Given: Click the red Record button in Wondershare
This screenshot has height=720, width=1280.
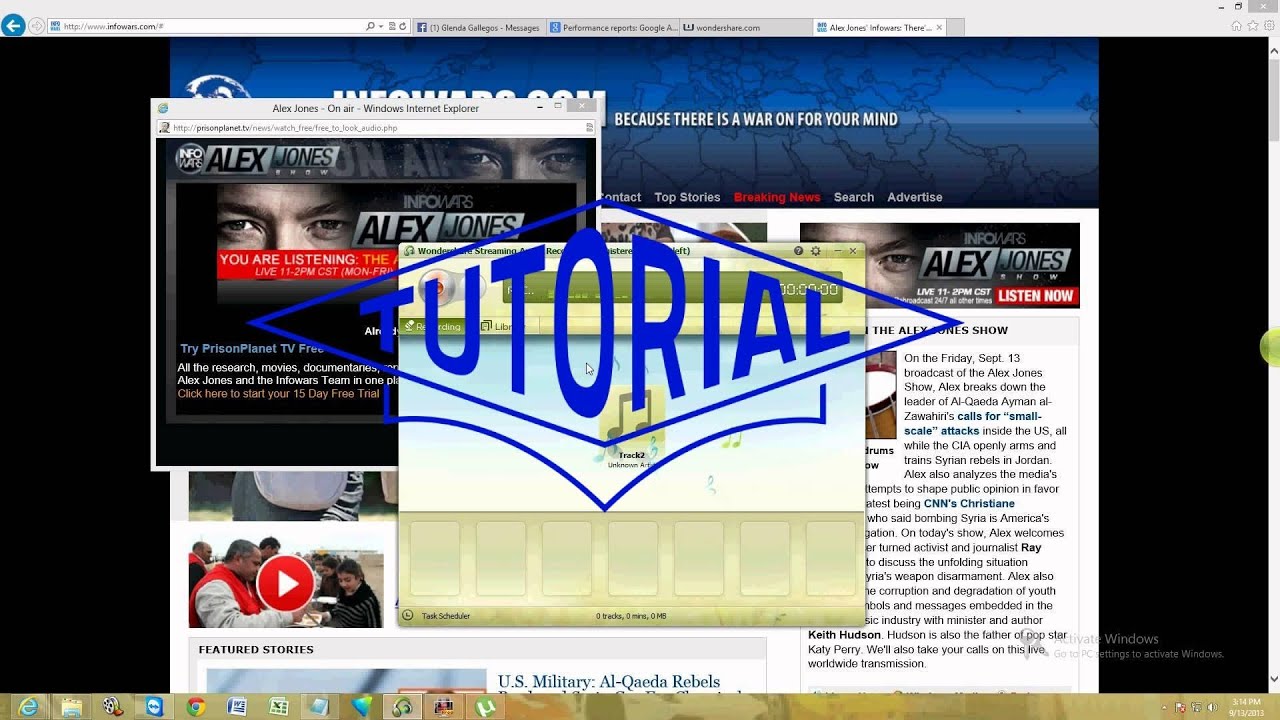Looking at the screenshot, I should (437, 289).
